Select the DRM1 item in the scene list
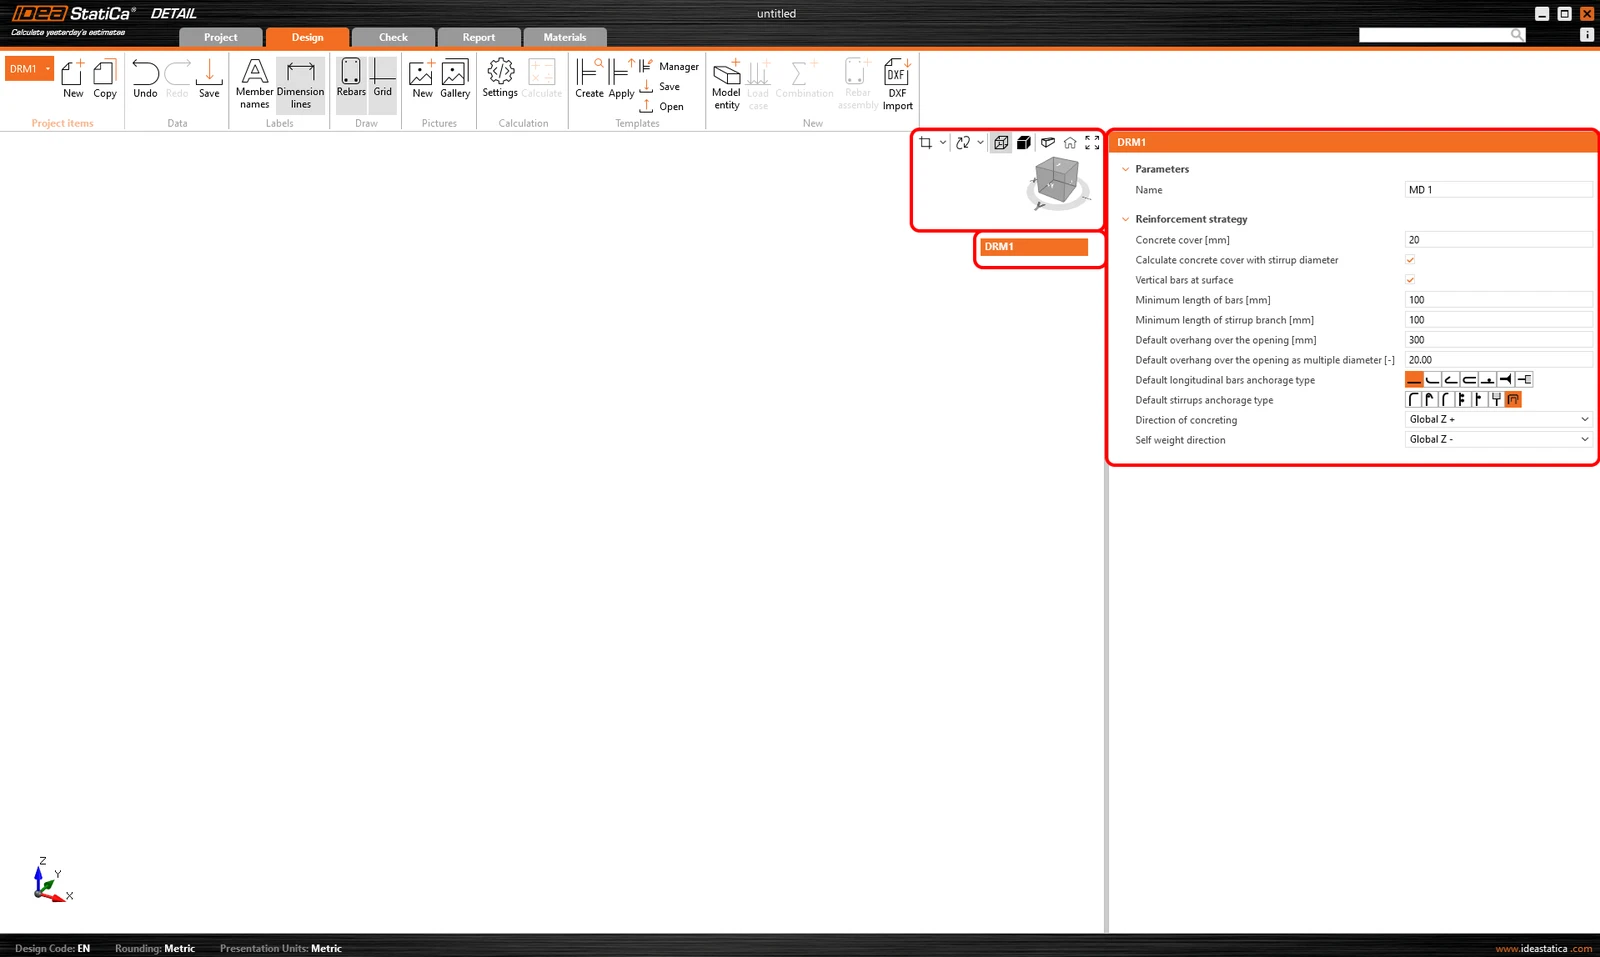This screenshot has height=957, width=1600. click(1034, 247)
